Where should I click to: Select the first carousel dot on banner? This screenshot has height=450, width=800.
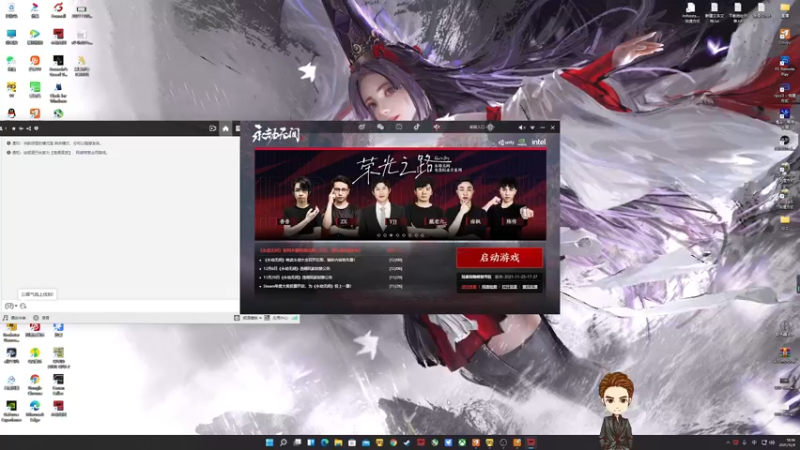[379, 235]
